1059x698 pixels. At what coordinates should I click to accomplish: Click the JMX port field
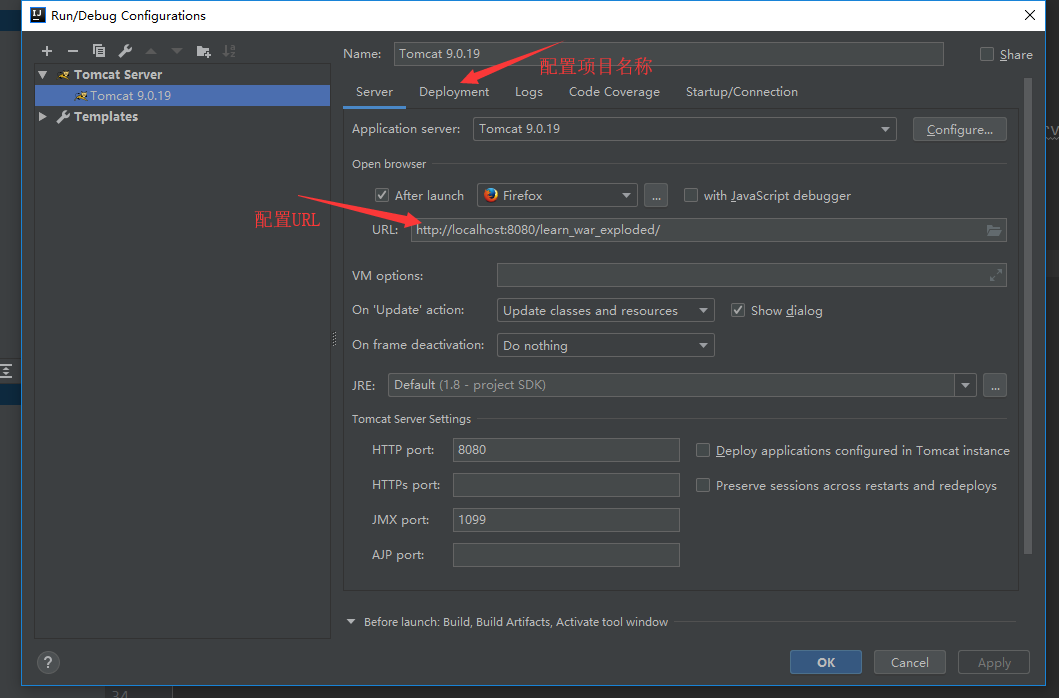pyautogui.click(x=566, y=520)
